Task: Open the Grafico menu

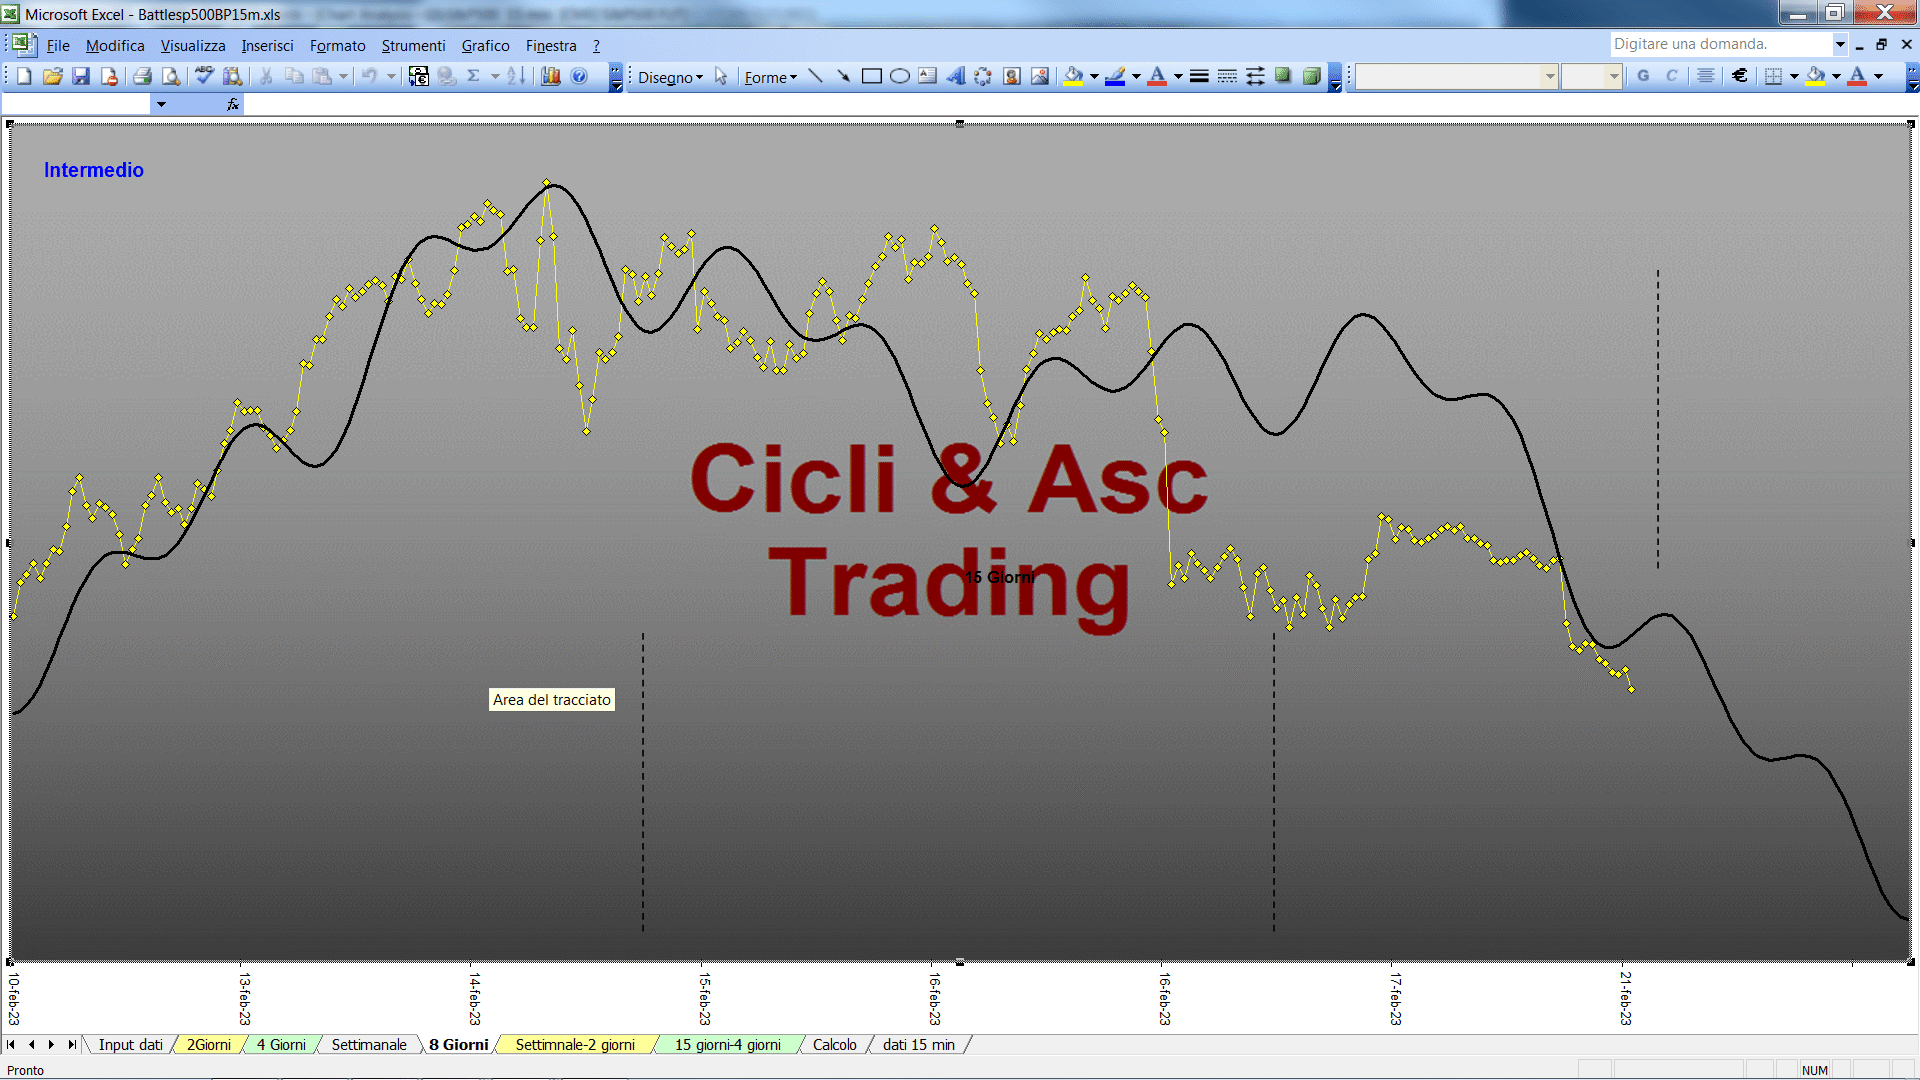Action: tap(485, 45)
